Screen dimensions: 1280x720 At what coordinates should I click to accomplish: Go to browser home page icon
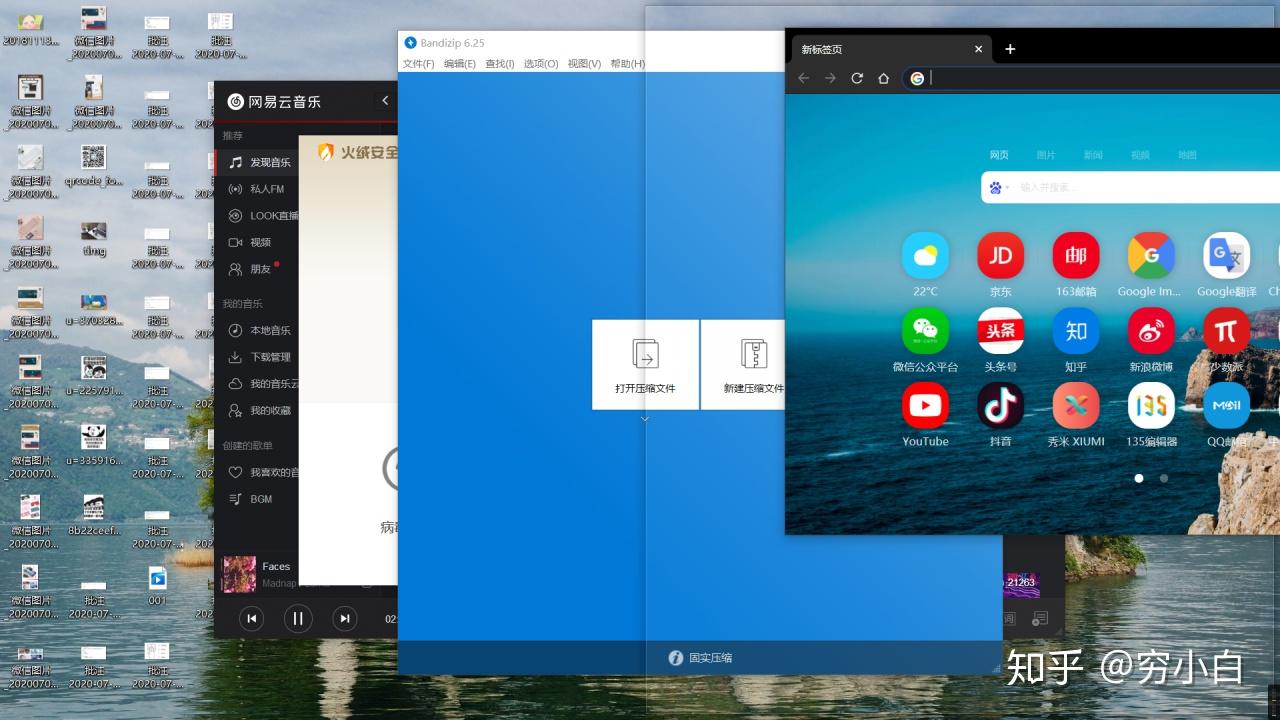(884, 78)
